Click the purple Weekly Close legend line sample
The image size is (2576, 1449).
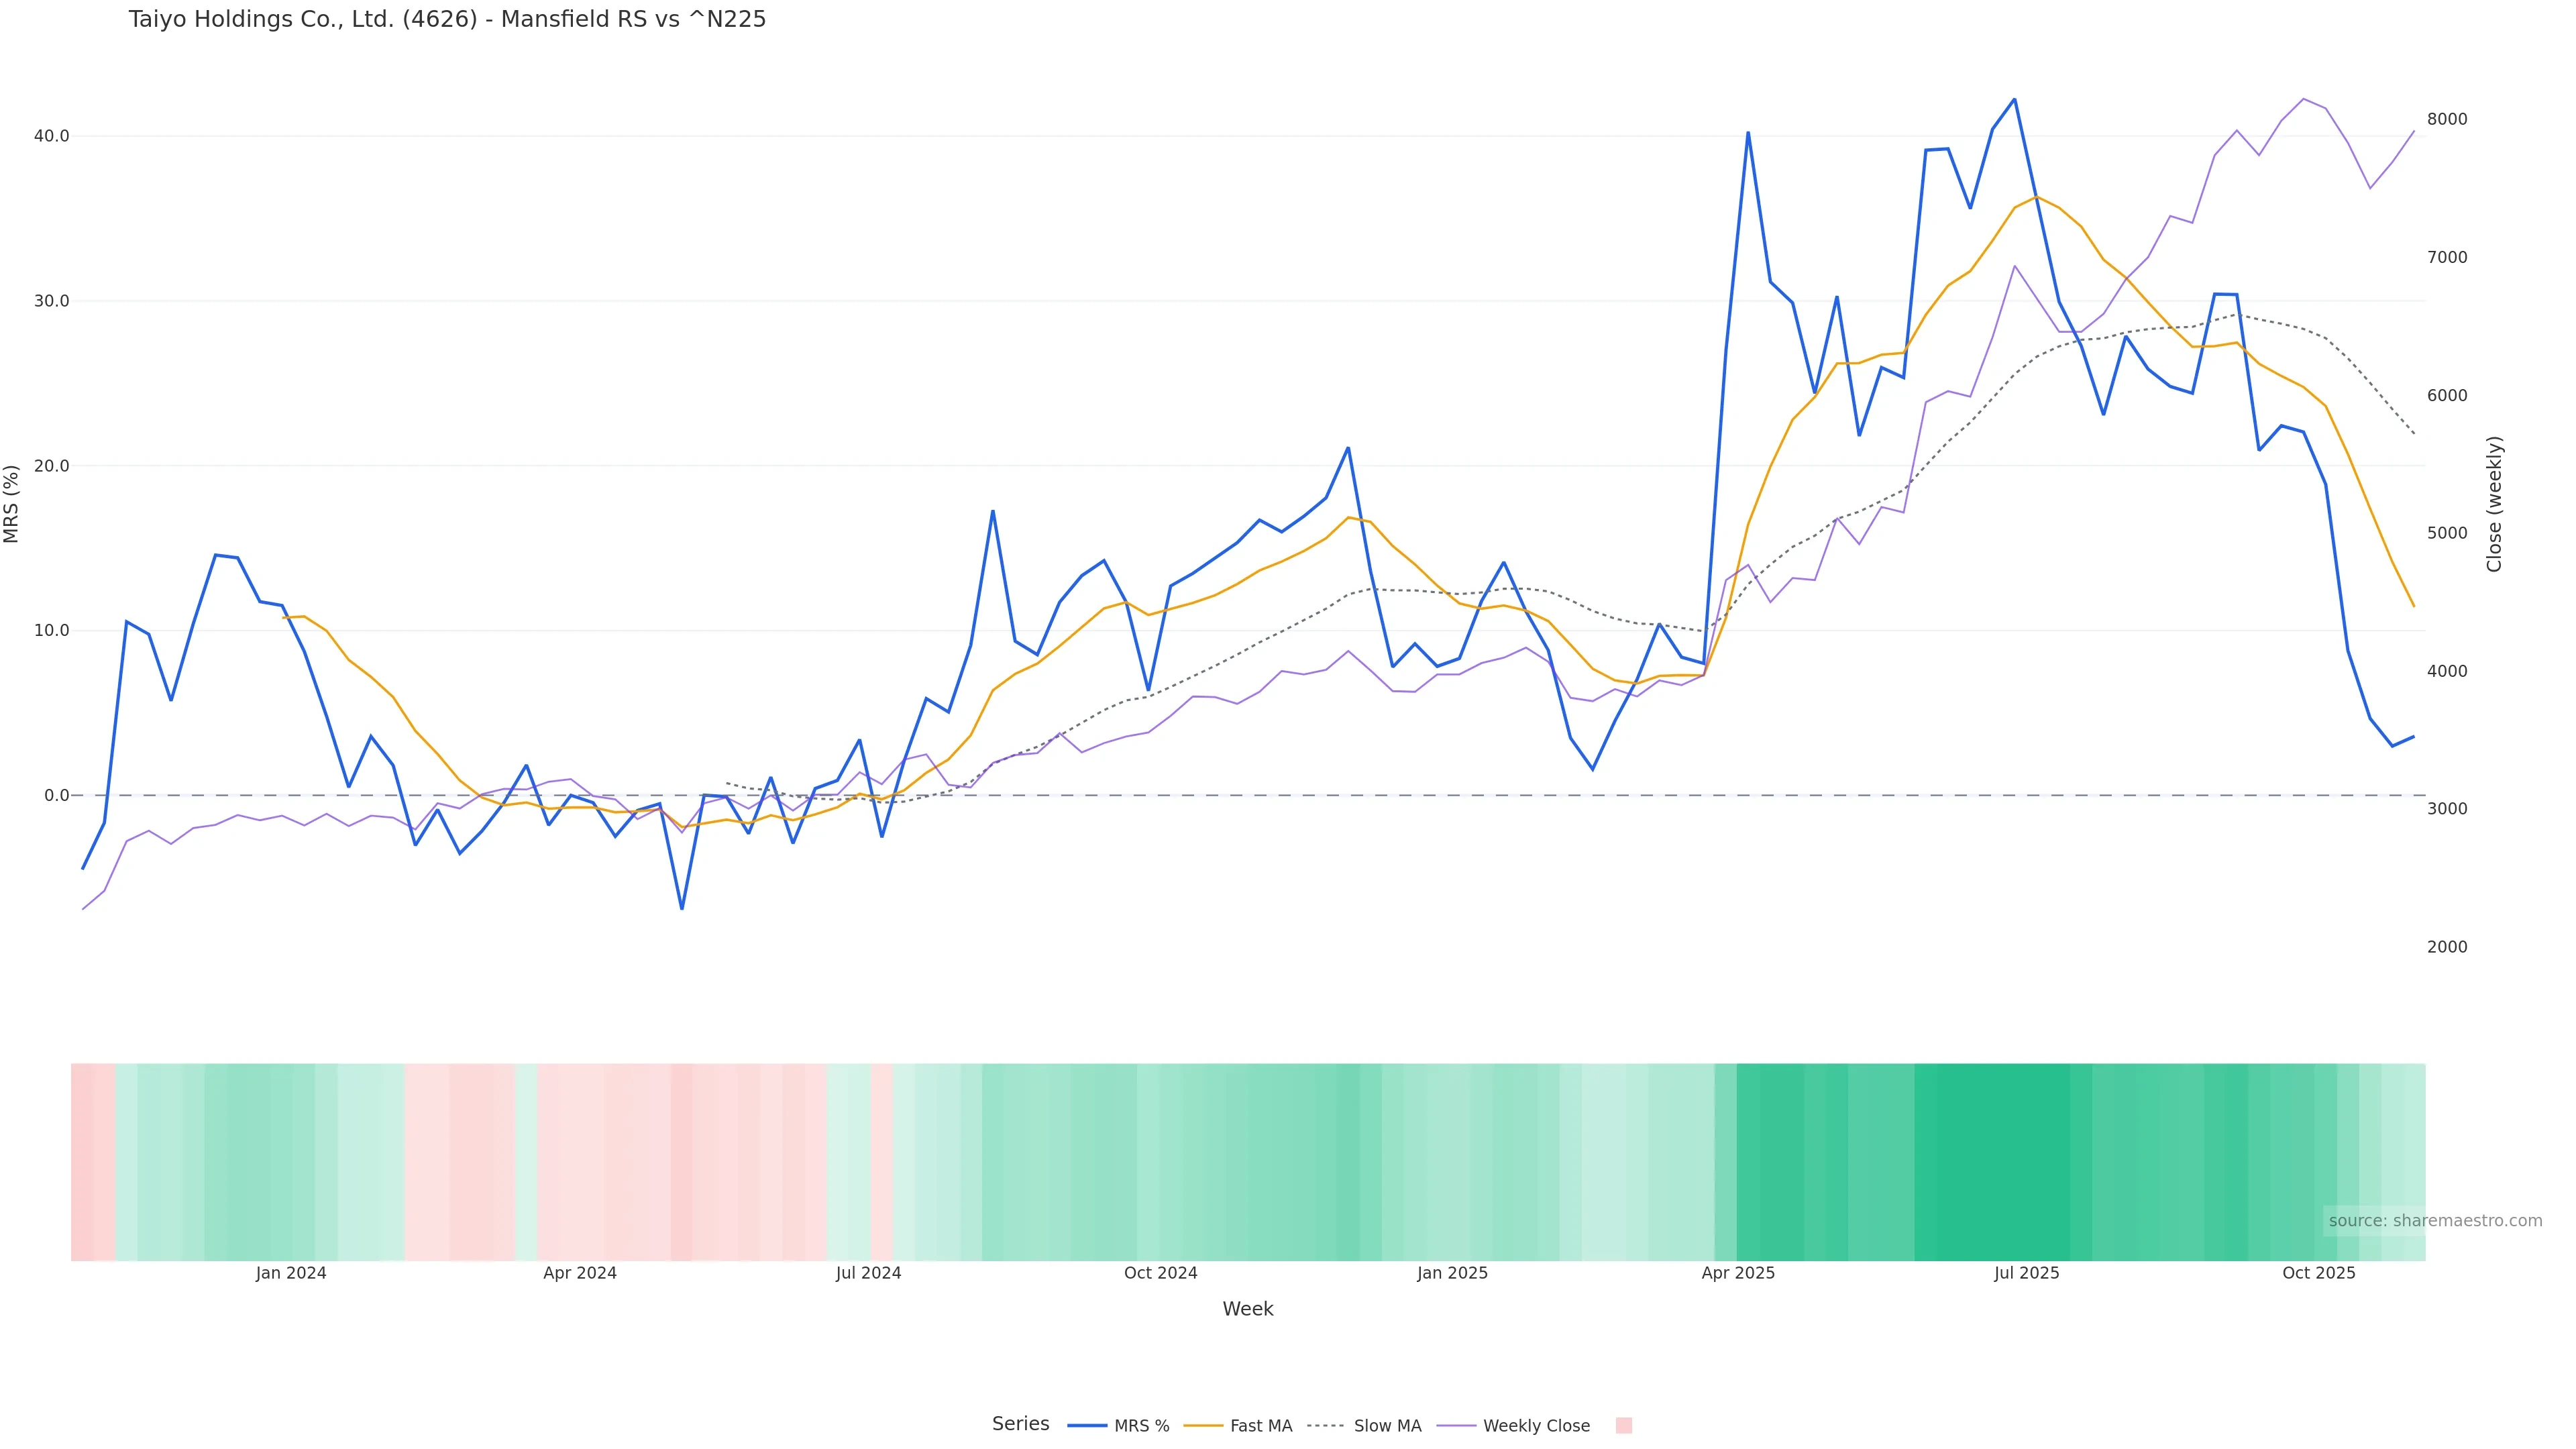point(1456,1426)
